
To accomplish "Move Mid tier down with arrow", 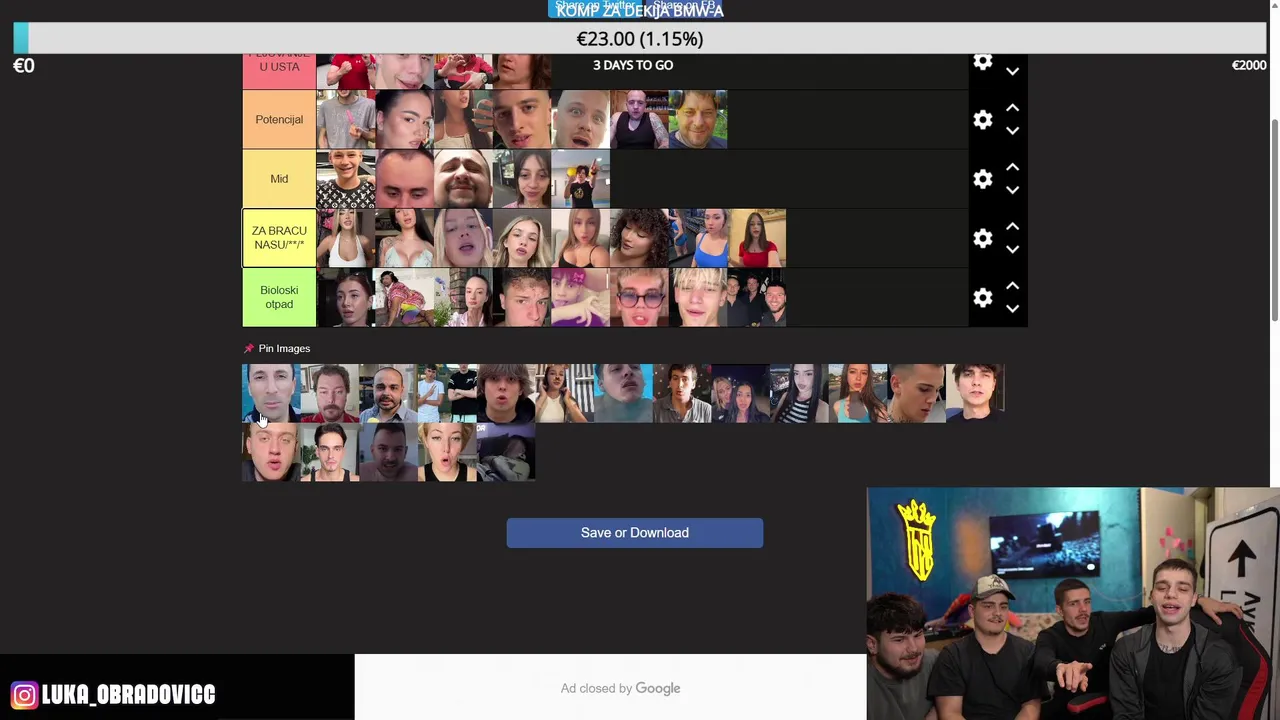I will (x=1012, y=190).
